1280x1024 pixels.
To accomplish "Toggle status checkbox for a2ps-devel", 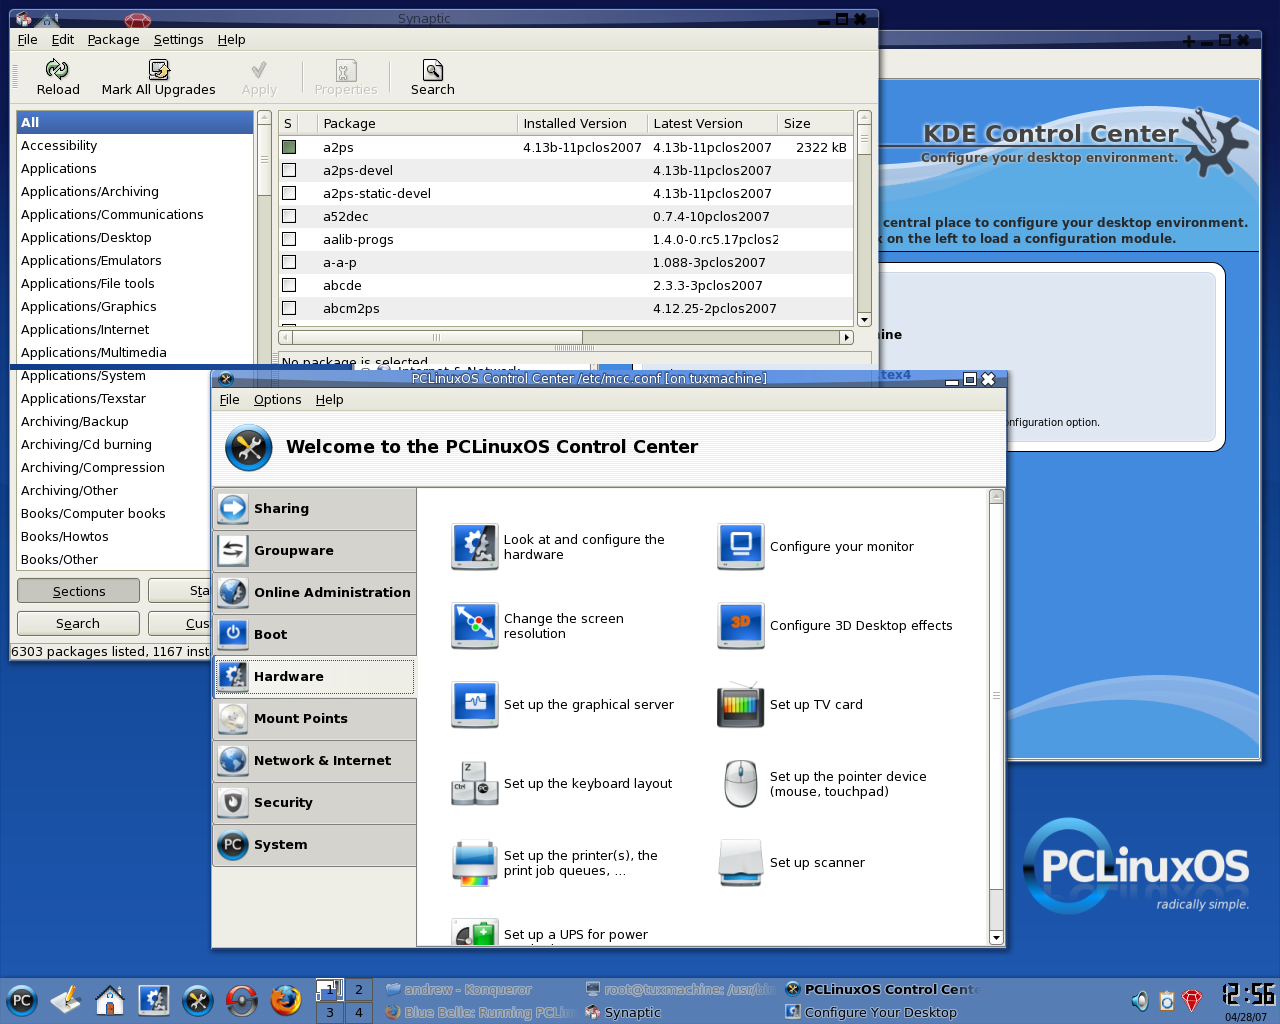I will [x=289, y=170].
